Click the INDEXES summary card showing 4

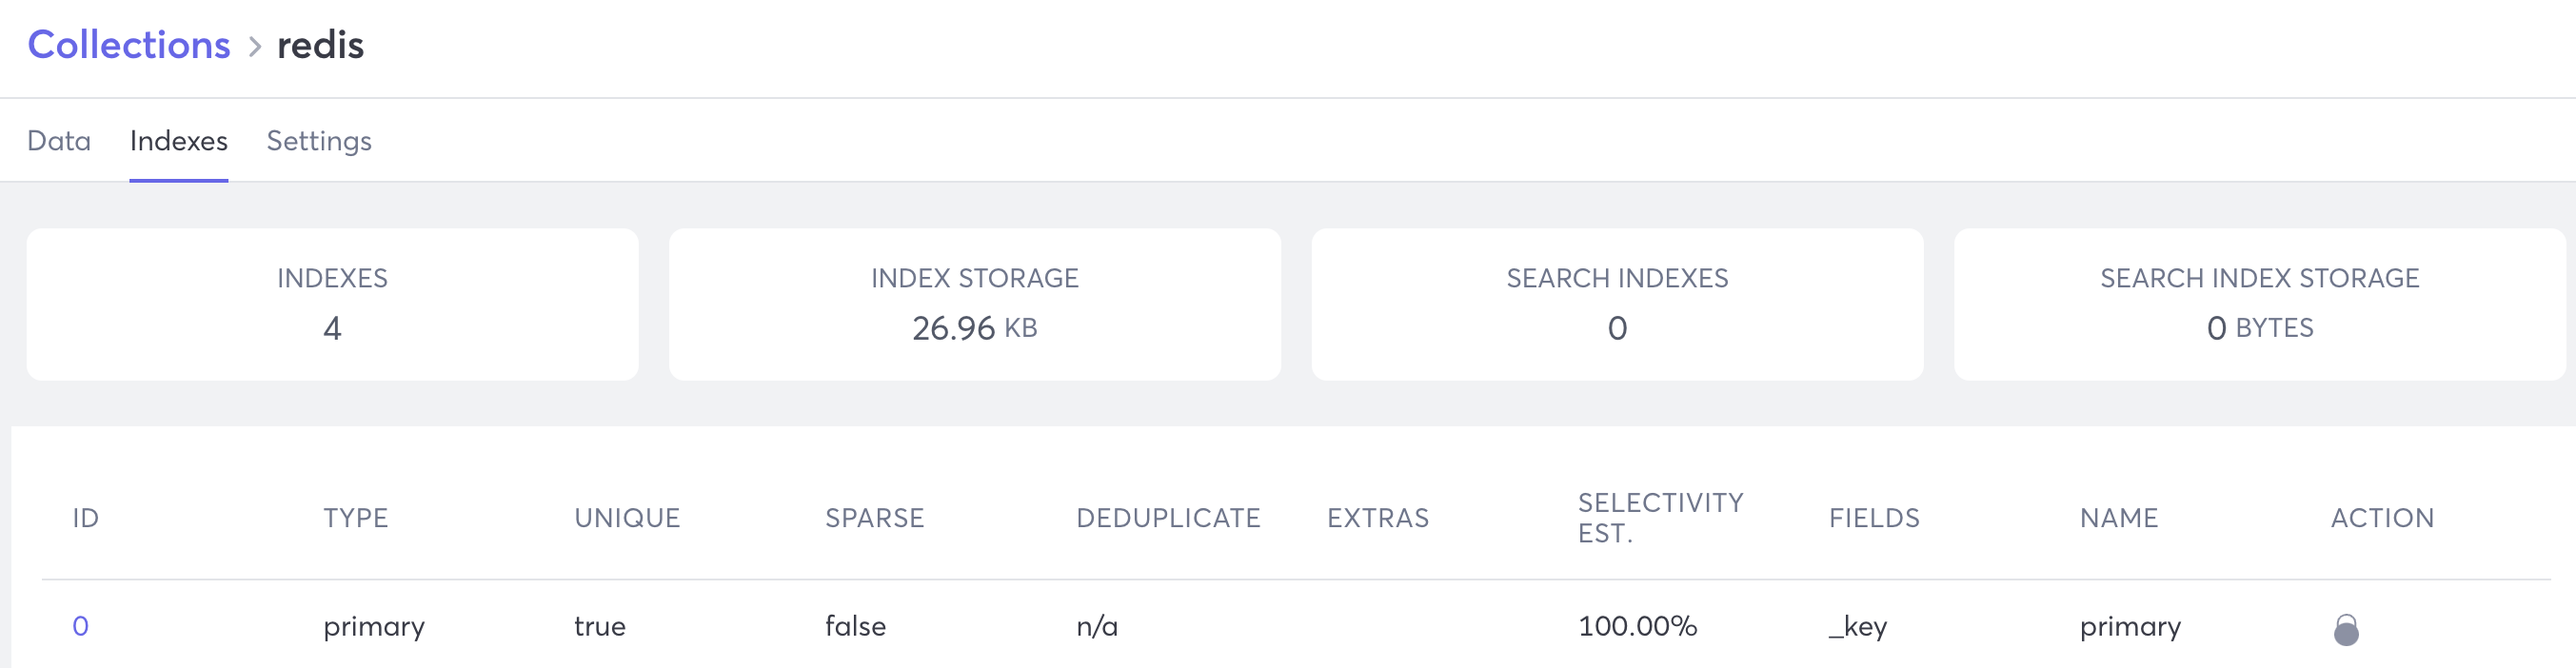tap(334, 303)
